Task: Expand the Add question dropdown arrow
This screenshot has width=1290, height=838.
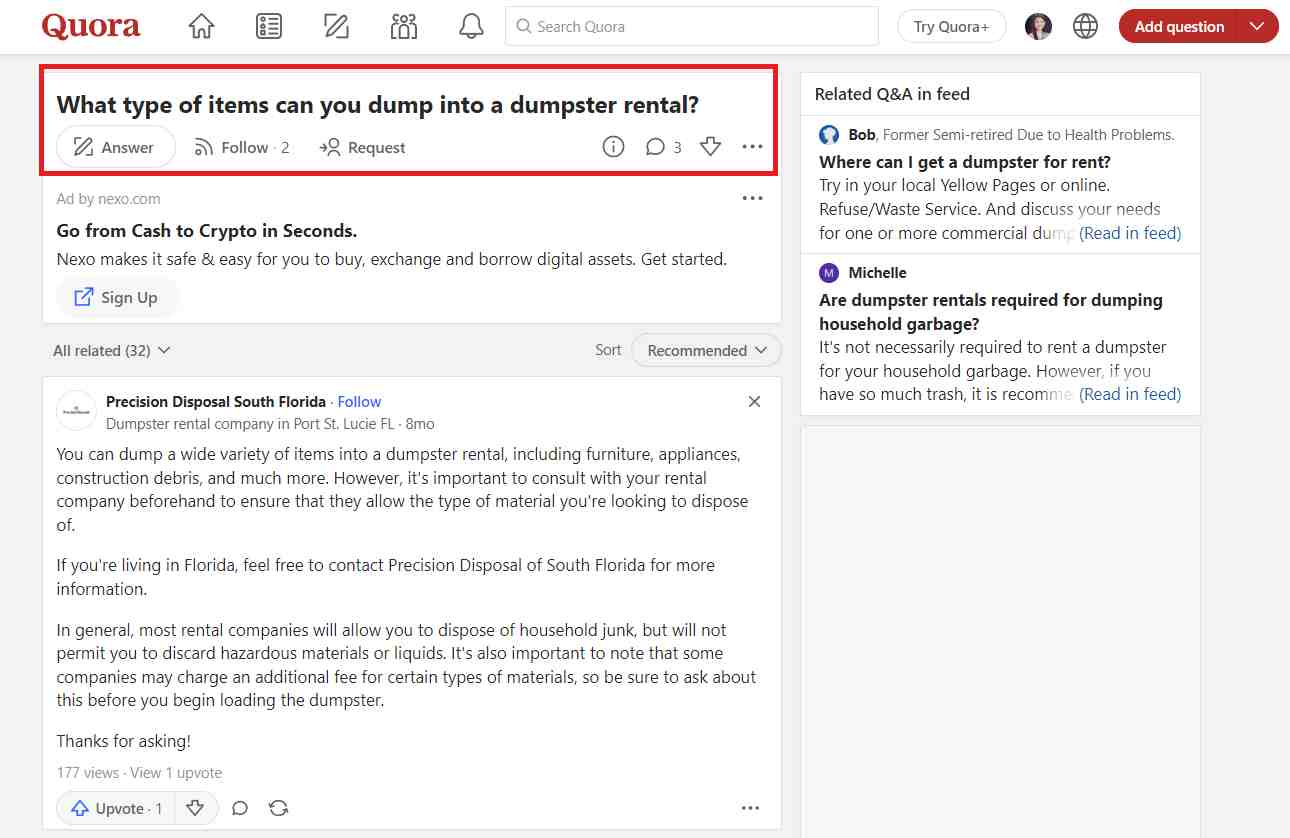Action: [1257, 27]
